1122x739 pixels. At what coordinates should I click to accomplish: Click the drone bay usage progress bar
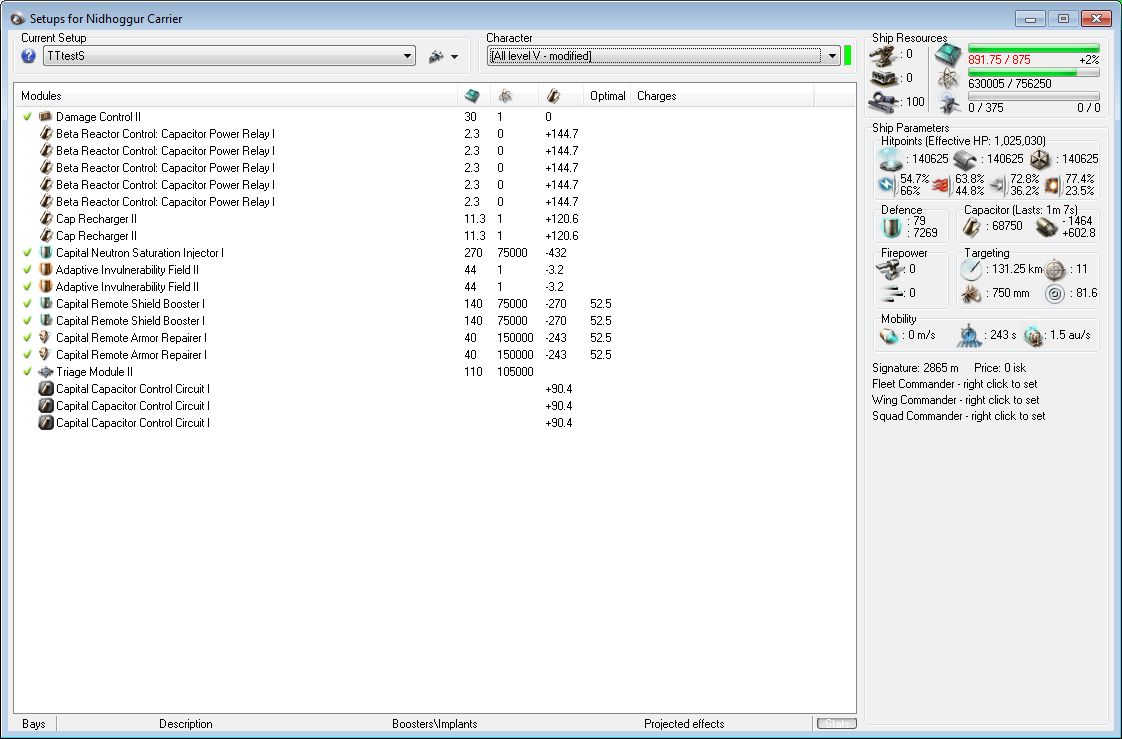coord(1033,97)
